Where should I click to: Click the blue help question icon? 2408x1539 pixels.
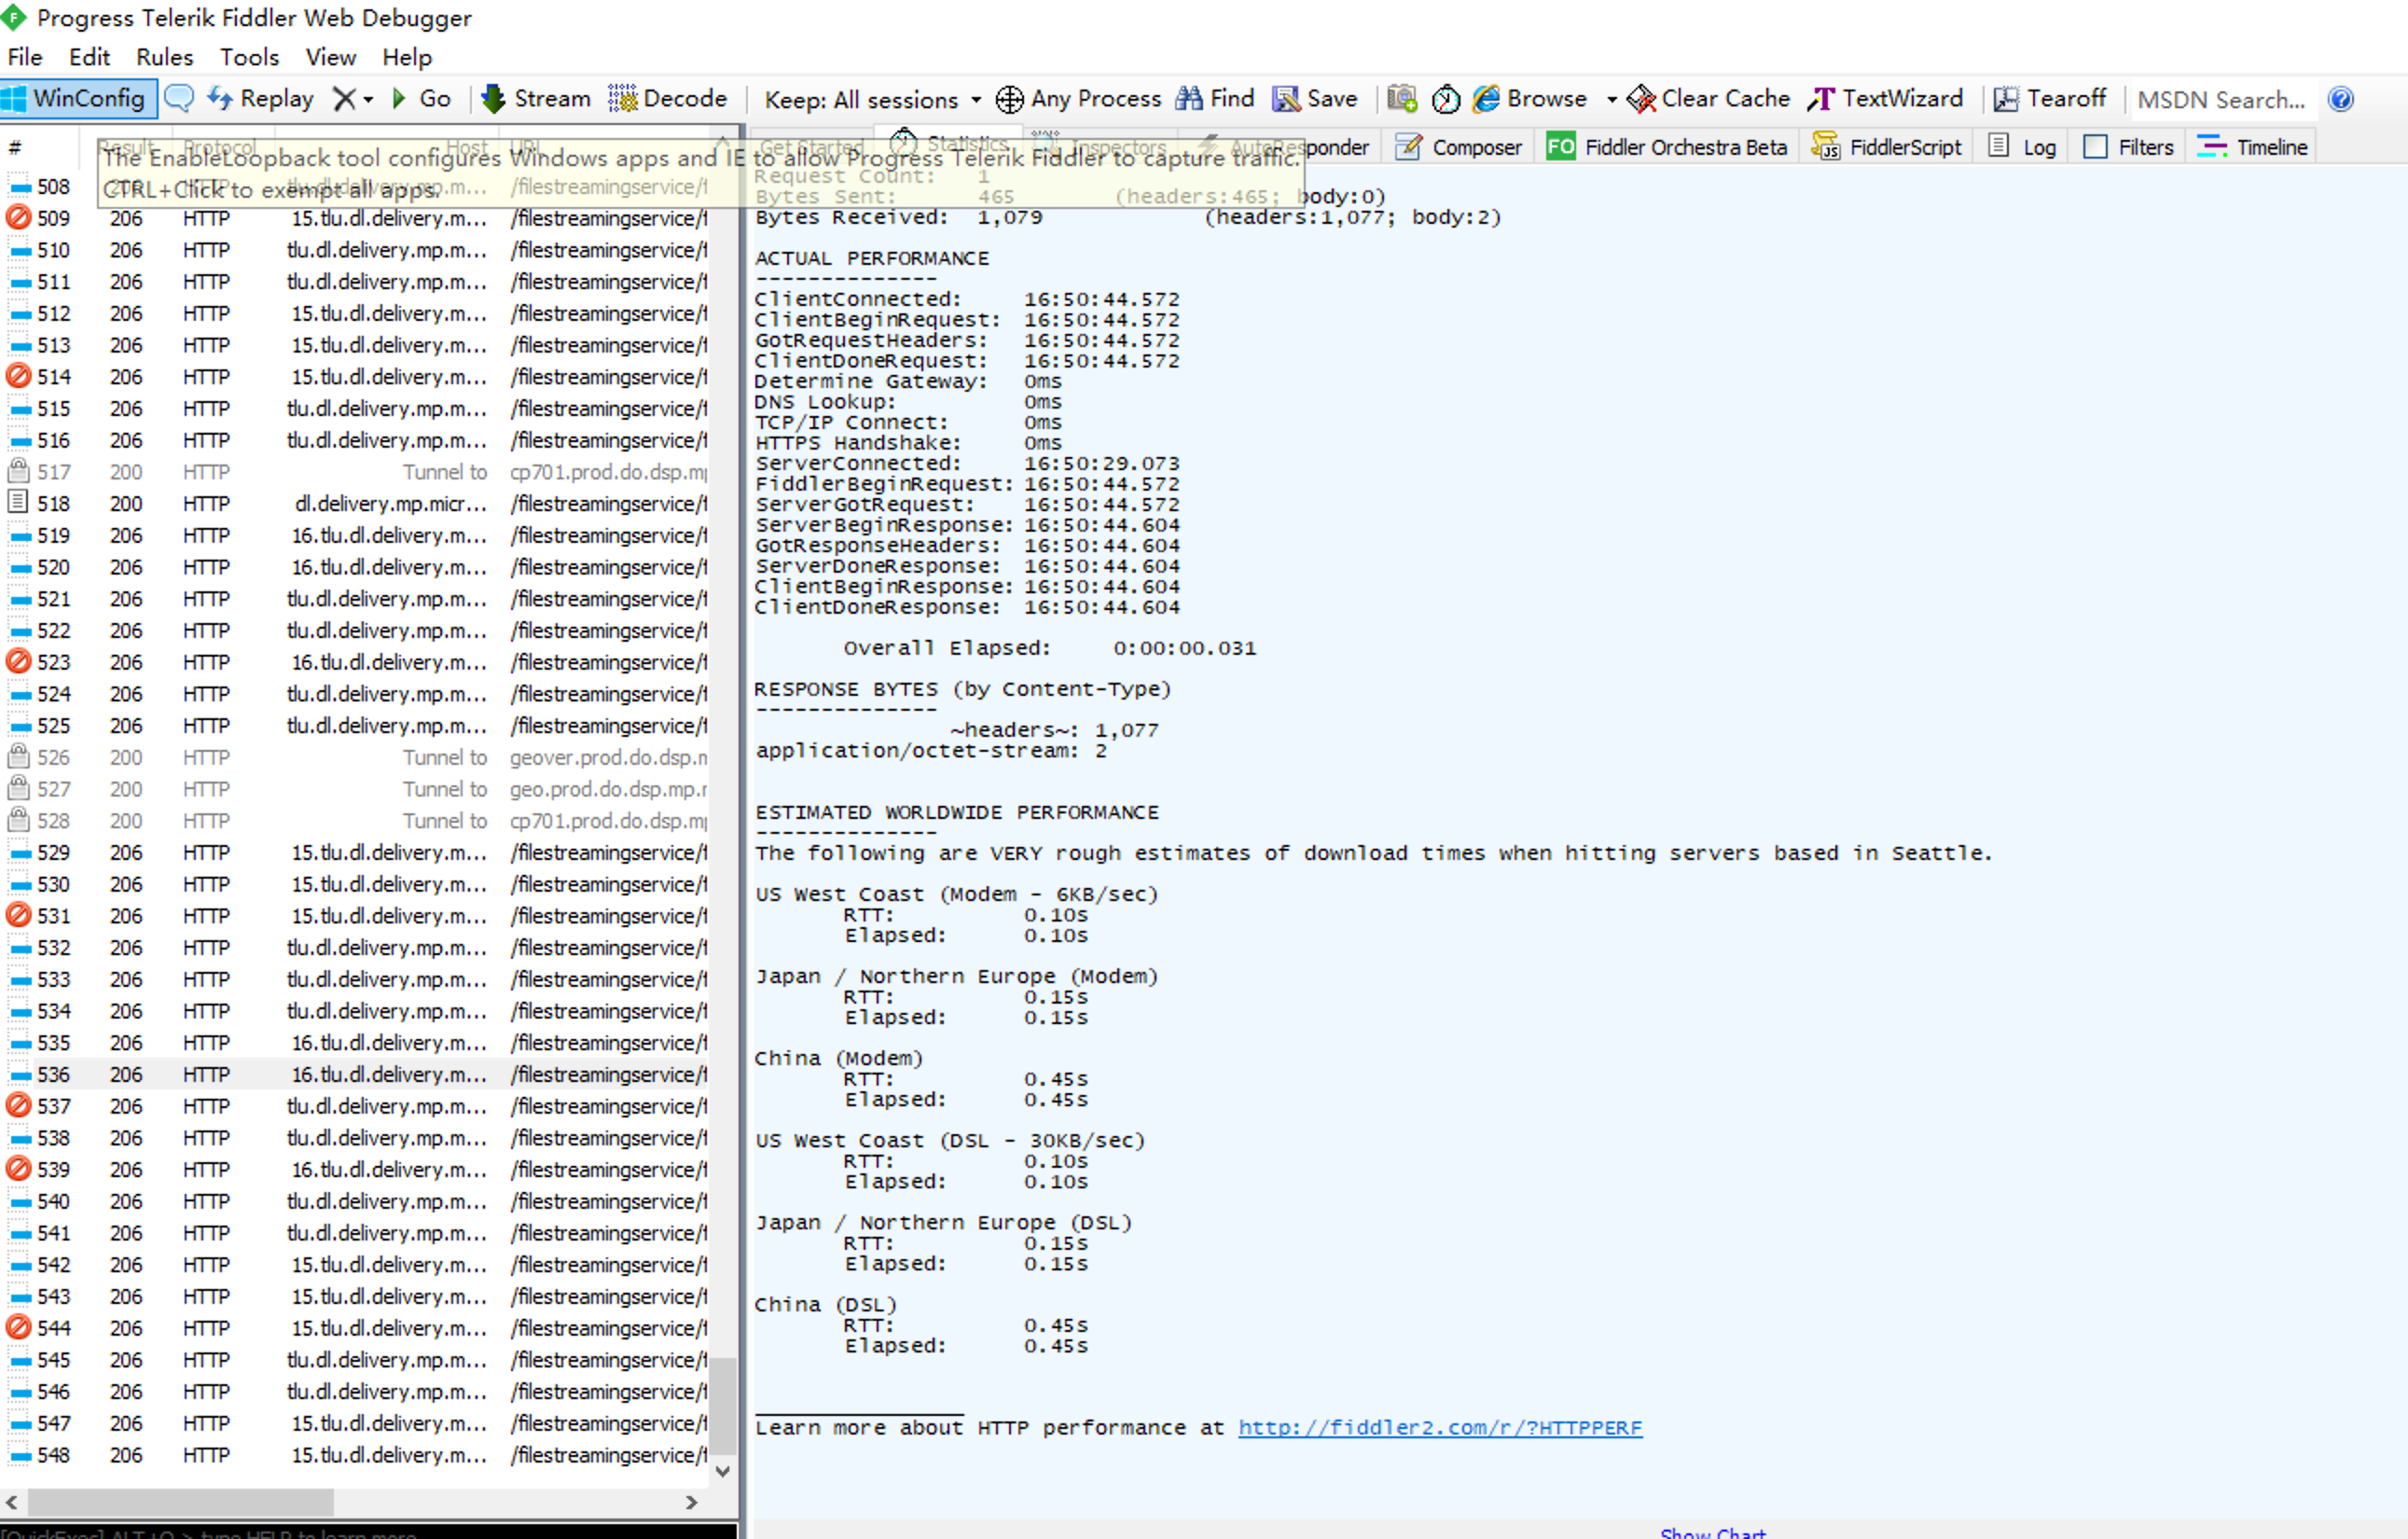coord(2340,99)
